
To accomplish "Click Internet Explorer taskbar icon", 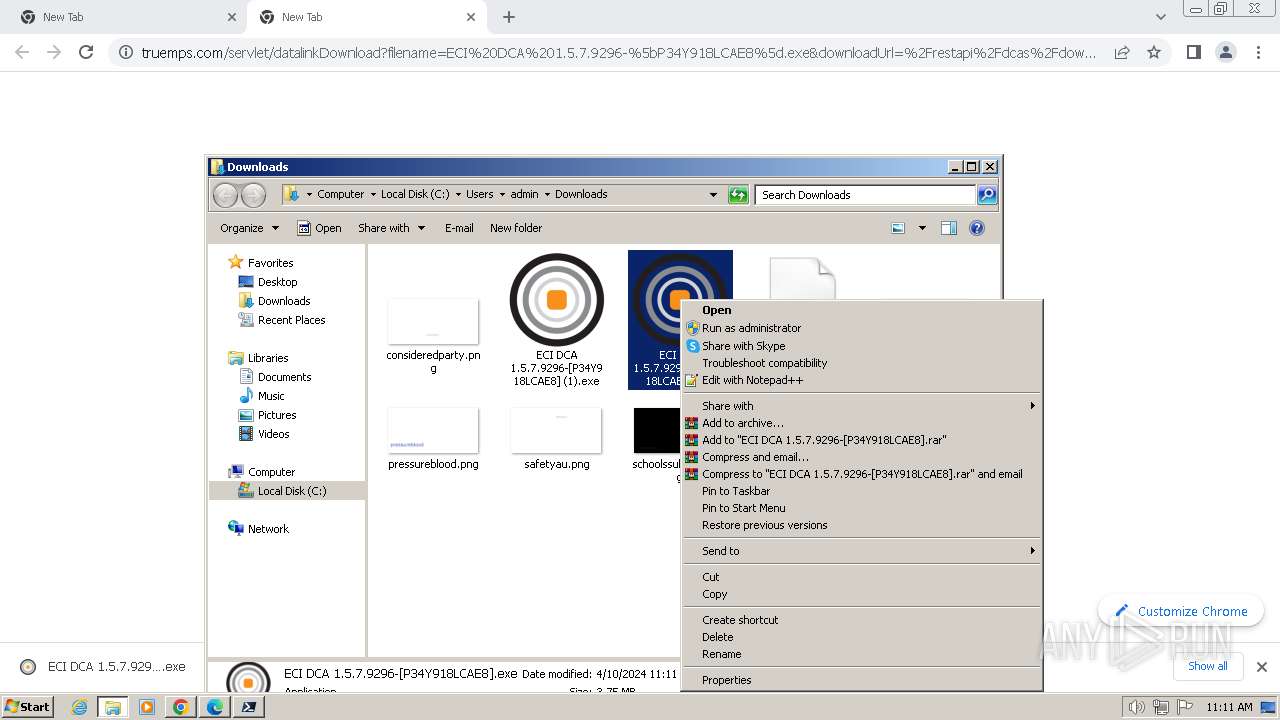I will 80,707.
